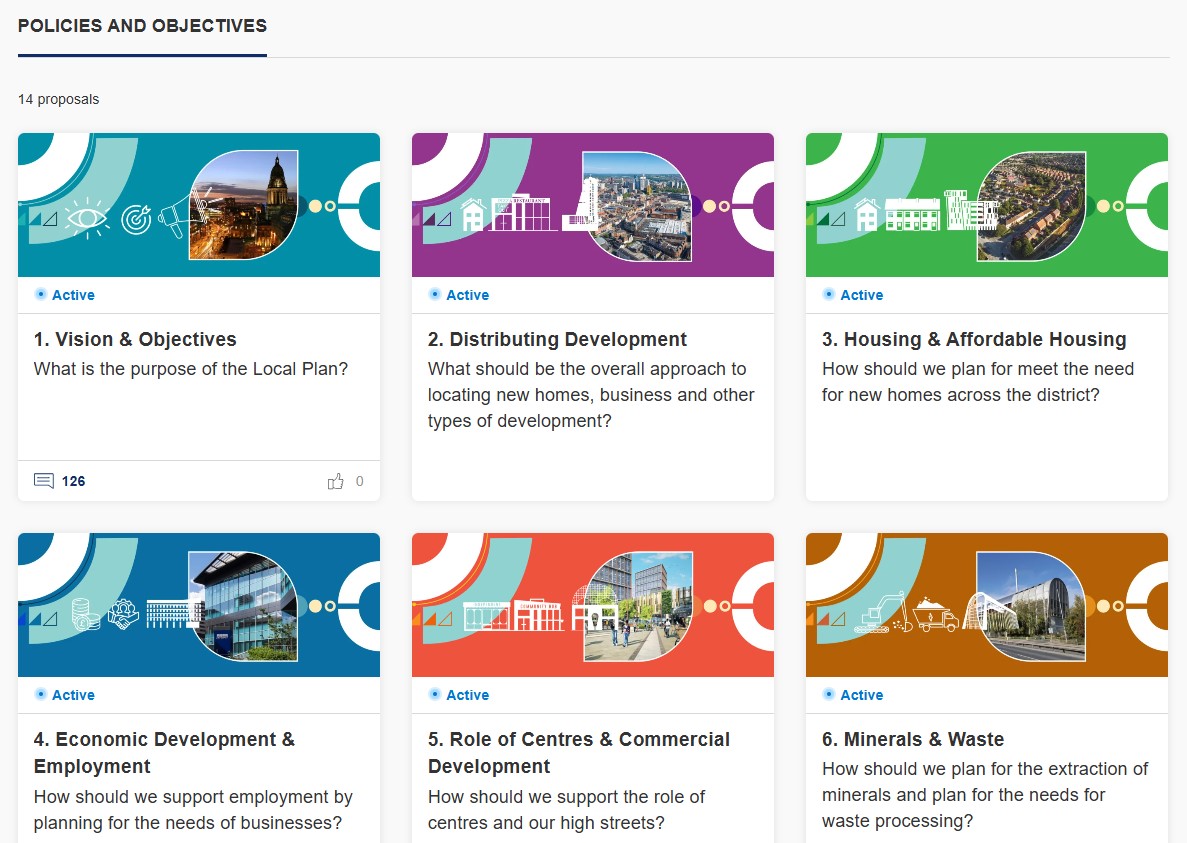Click the target icon in Vision banner
Image resolution: width=1187 pixels, height=843 pixels.
tap(135, 219)
